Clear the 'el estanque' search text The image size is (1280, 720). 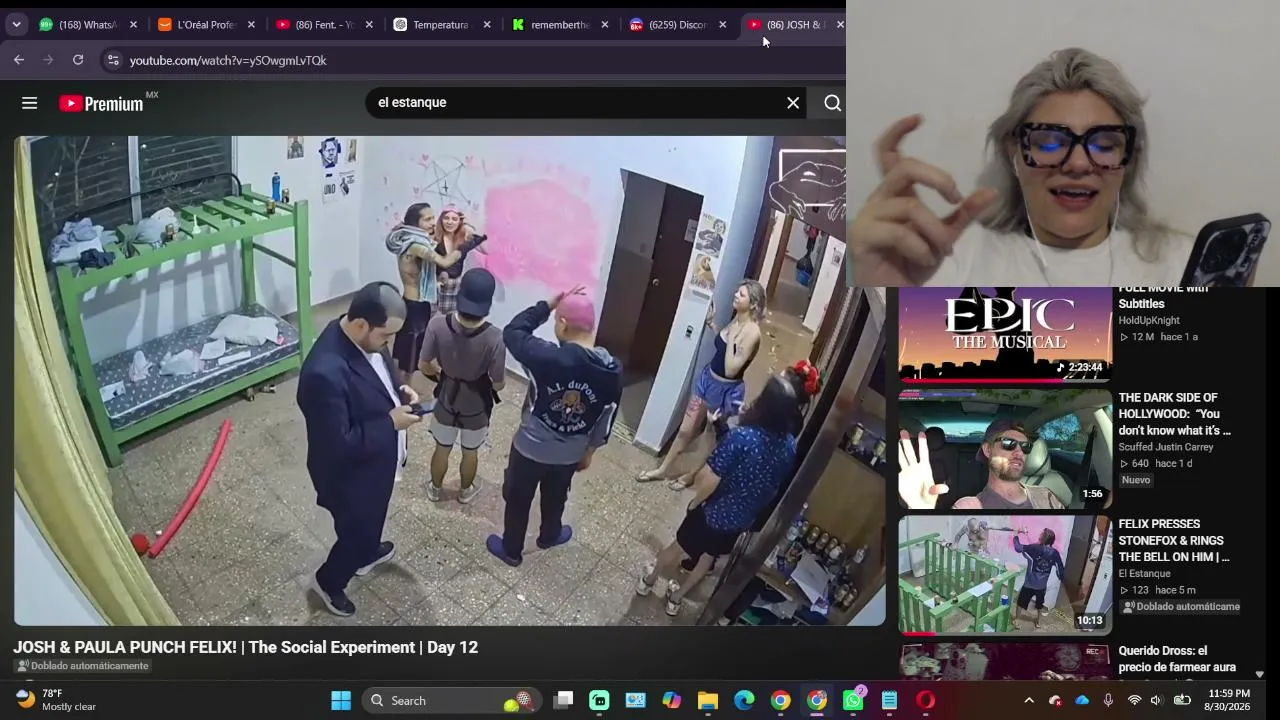coord(793,103)
